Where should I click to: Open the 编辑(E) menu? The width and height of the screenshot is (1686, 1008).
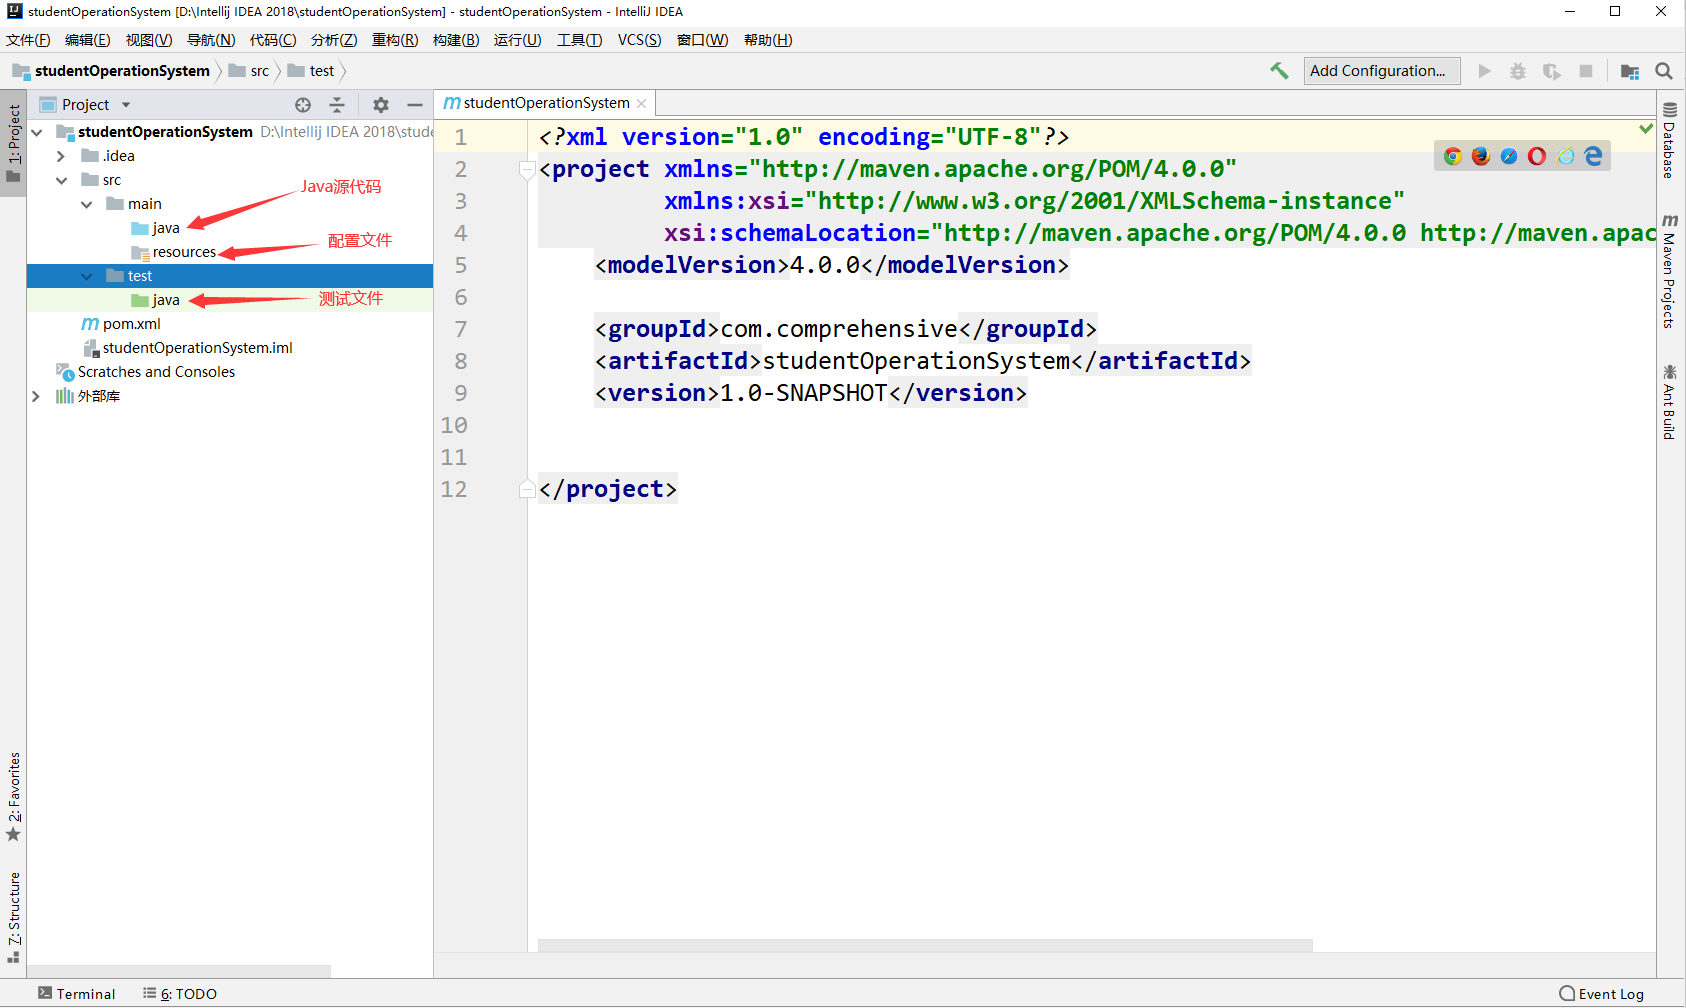pyautogui.click(x=88, y=40)
